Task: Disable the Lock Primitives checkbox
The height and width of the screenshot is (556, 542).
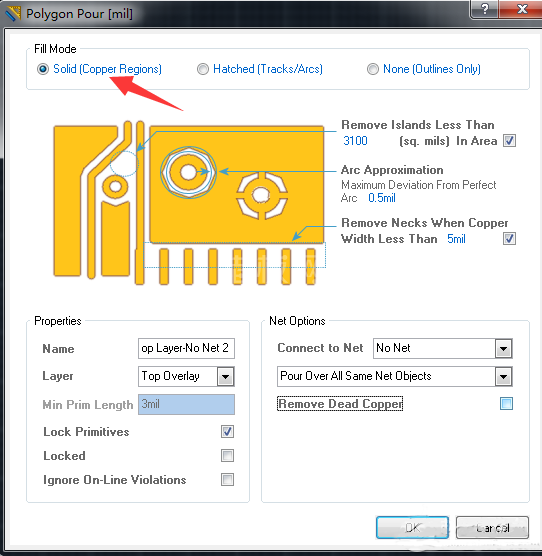Action: [227, 432]
